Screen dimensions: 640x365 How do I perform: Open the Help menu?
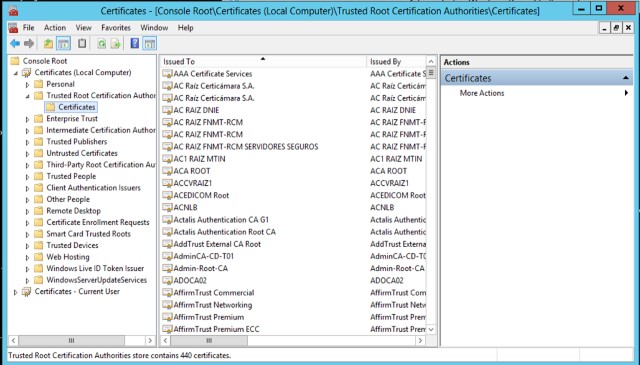click(x=185, y=28)
